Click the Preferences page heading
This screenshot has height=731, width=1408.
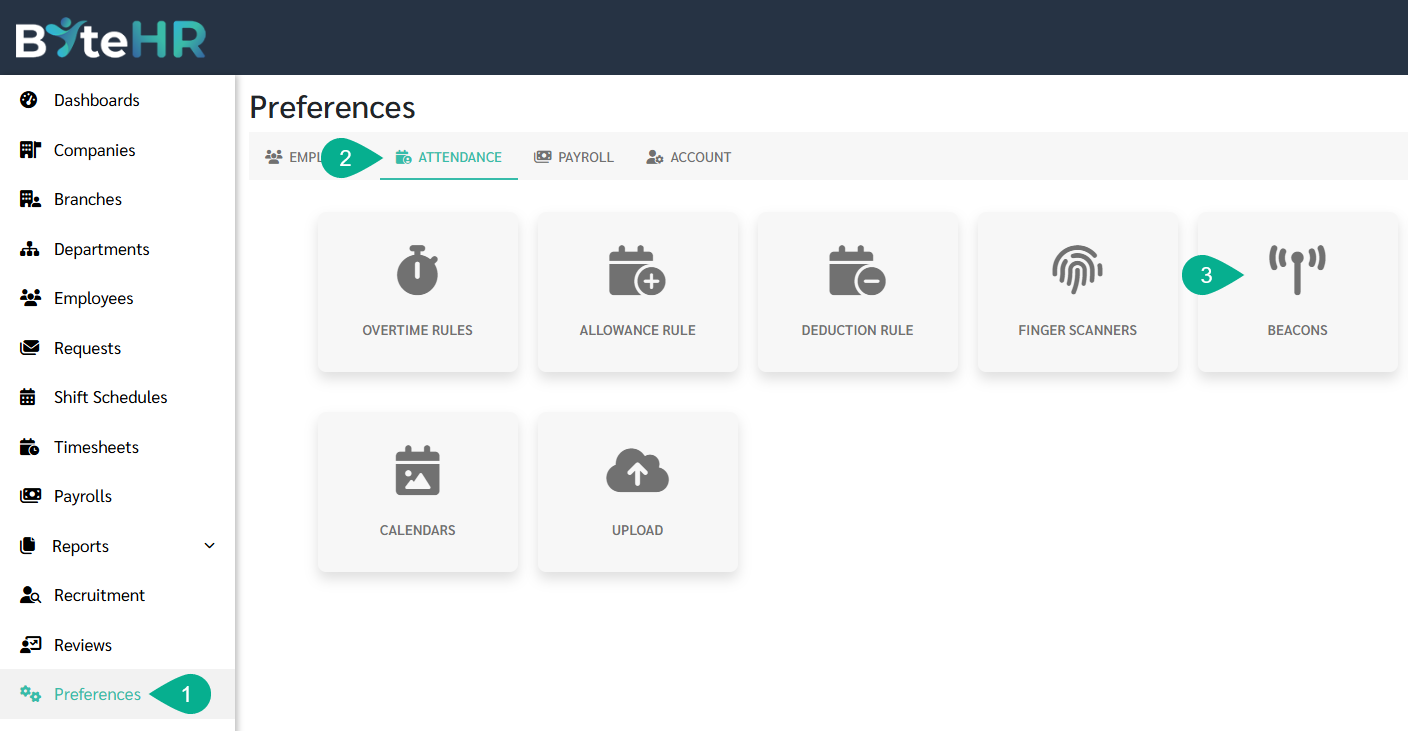332,107
